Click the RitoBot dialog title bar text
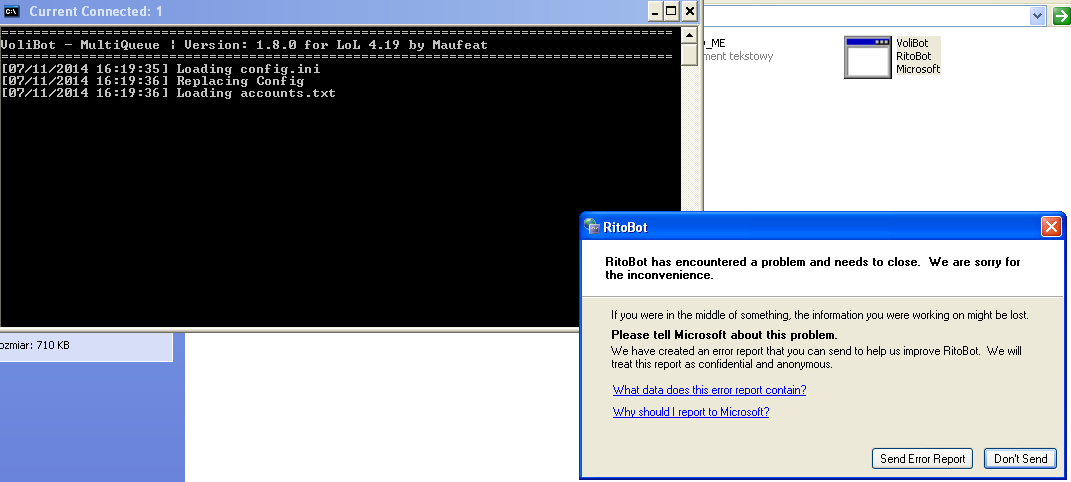Viewport: 1071px width, 482px height. tap(625, 227)
